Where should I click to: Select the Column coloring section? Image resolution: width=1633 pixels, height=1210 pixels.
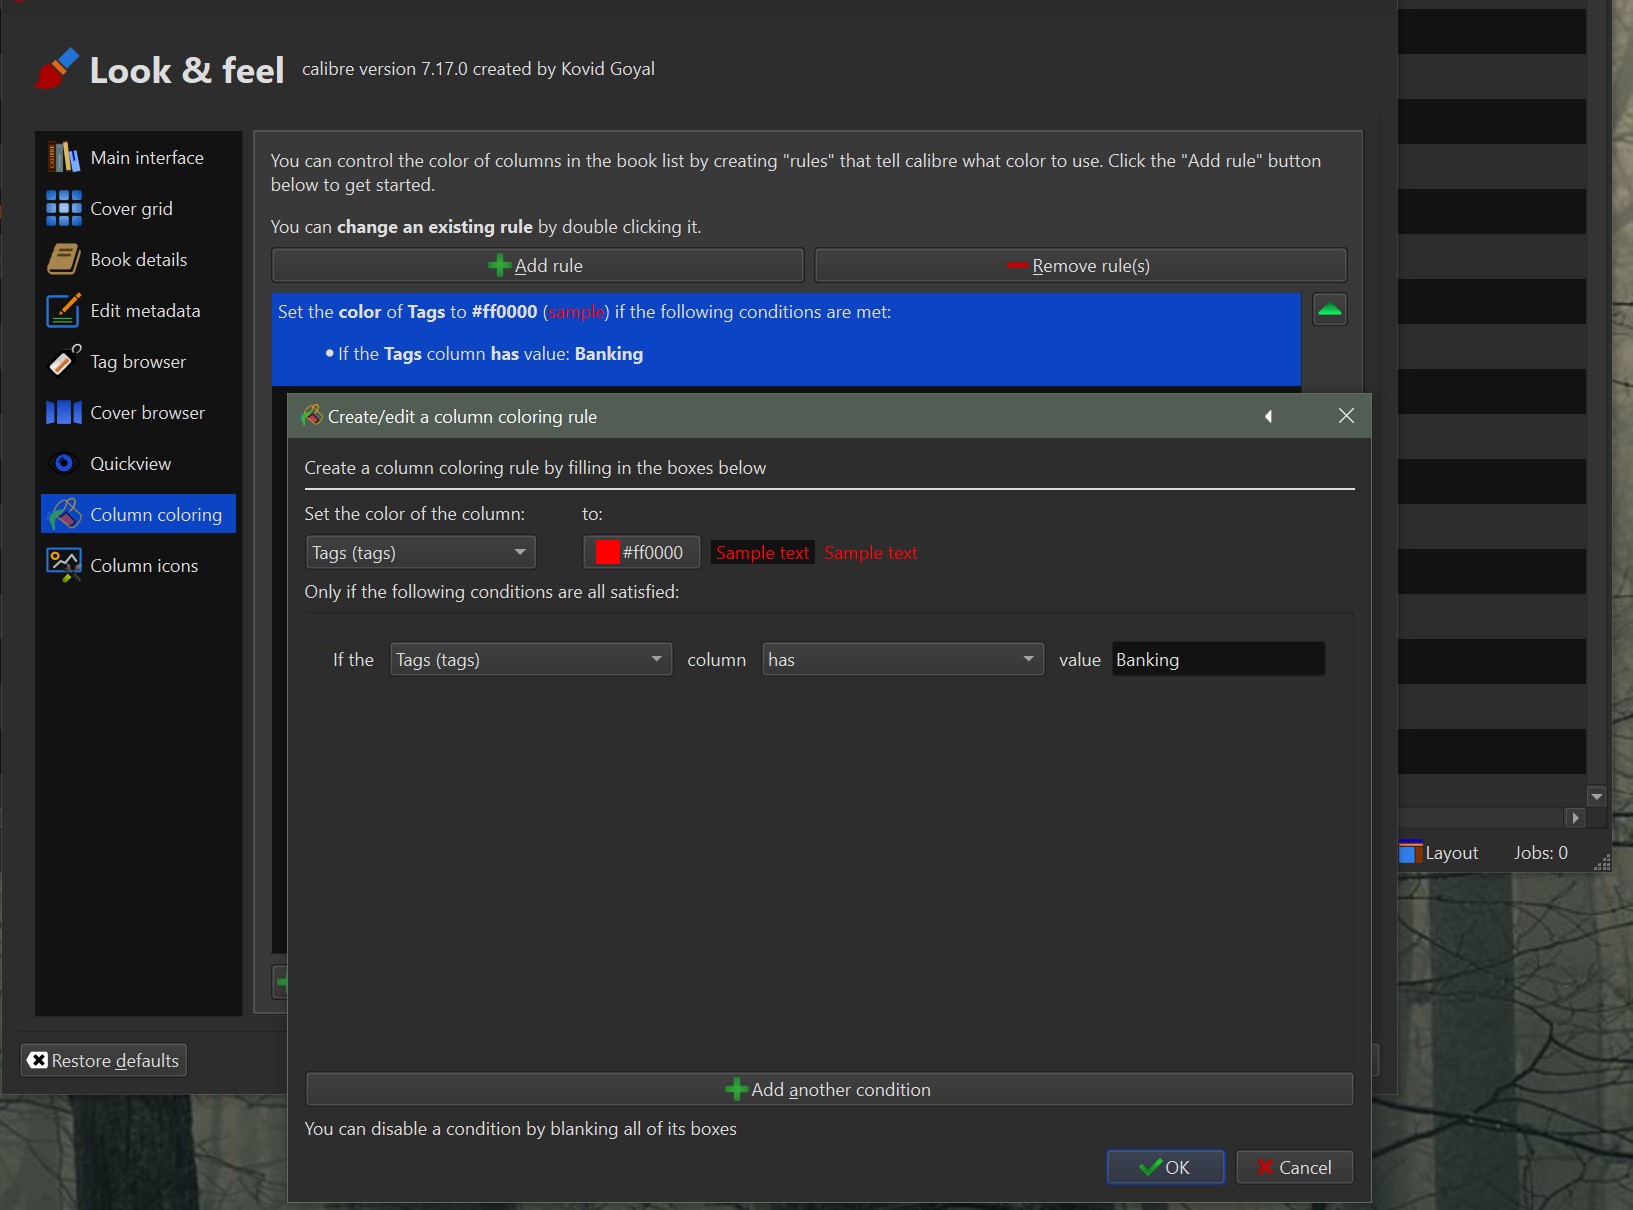click(138, 514)
